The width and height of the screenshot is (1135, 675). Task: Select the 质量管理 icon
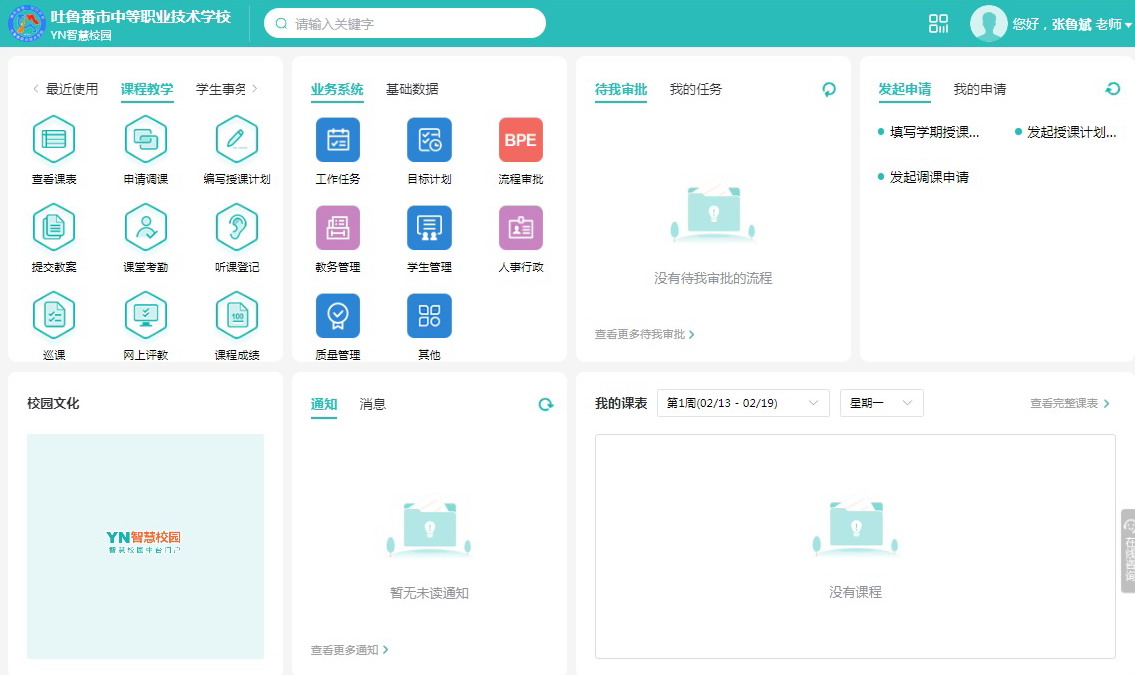tap(338, 315)
